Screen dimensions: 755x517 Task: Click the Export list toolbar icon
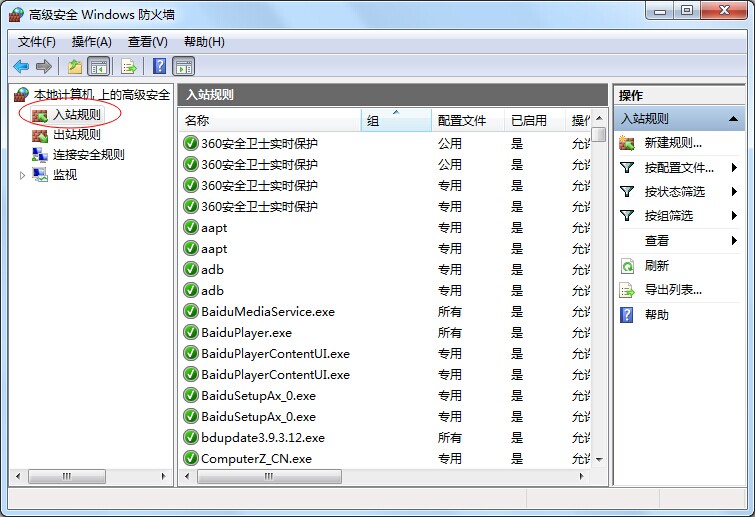click(129, 66)
